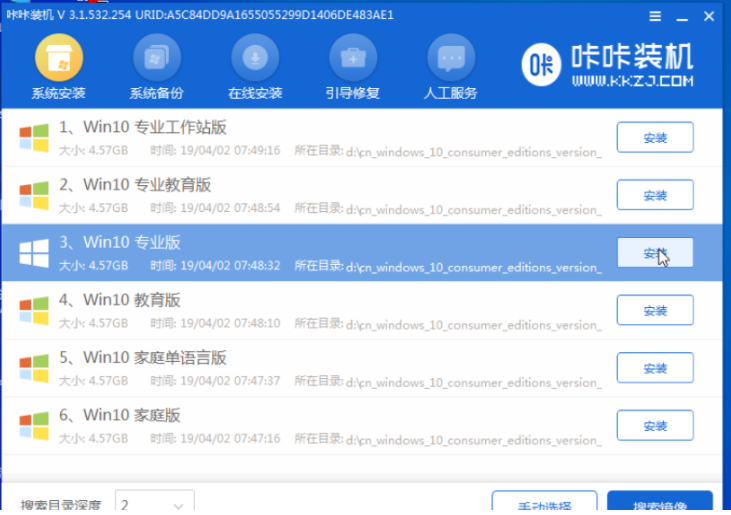Click the 手动选择 button
This screenshot has width=731, height=515.
point(544,504)
